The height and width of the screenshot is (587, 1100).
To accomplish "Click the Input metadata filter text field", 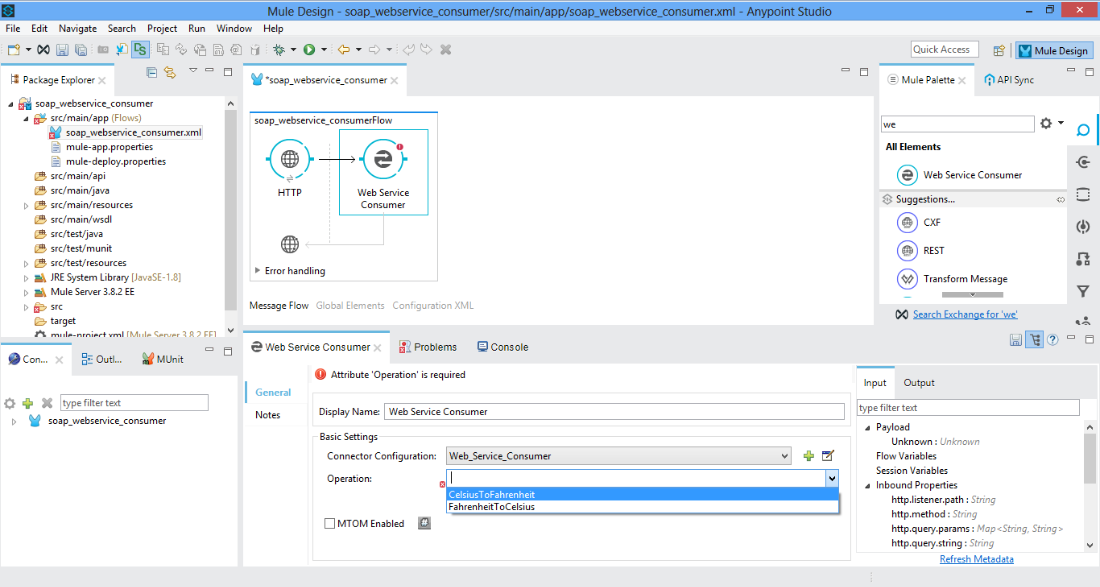I will point(968,407).
